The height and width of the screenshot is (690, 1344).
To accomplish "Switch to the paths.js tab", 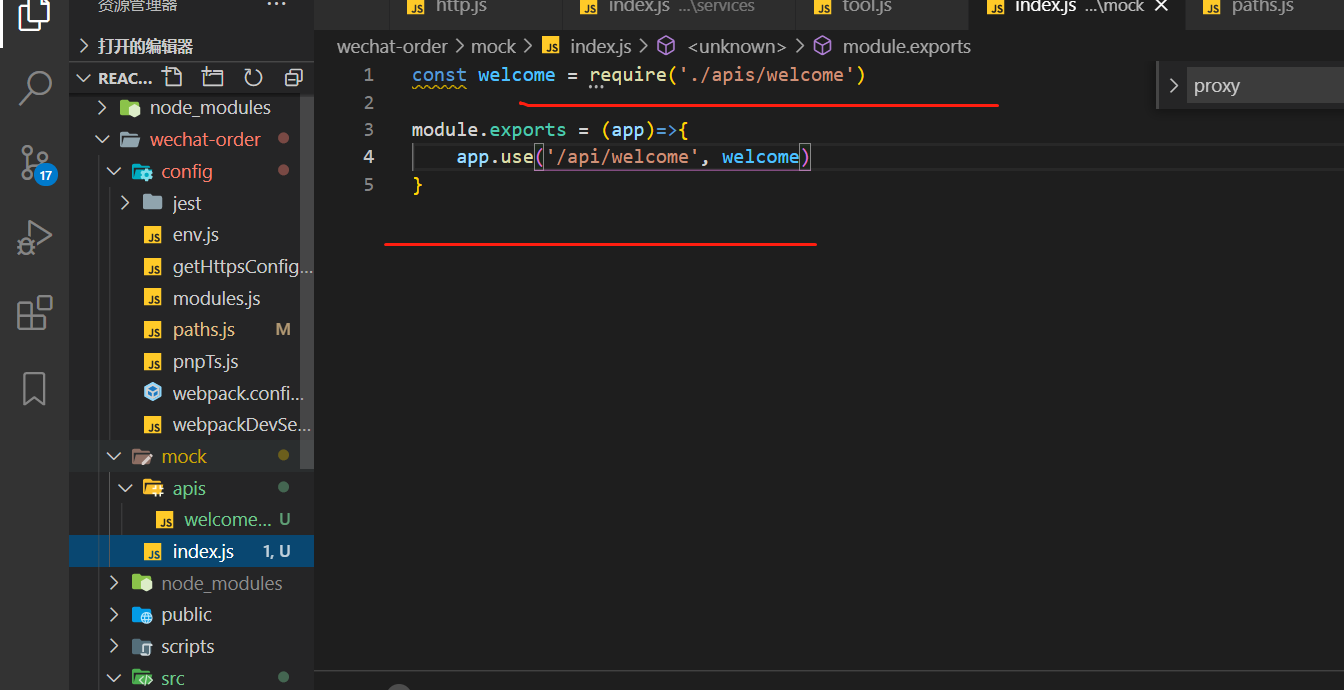I will tap(1263, 6).
